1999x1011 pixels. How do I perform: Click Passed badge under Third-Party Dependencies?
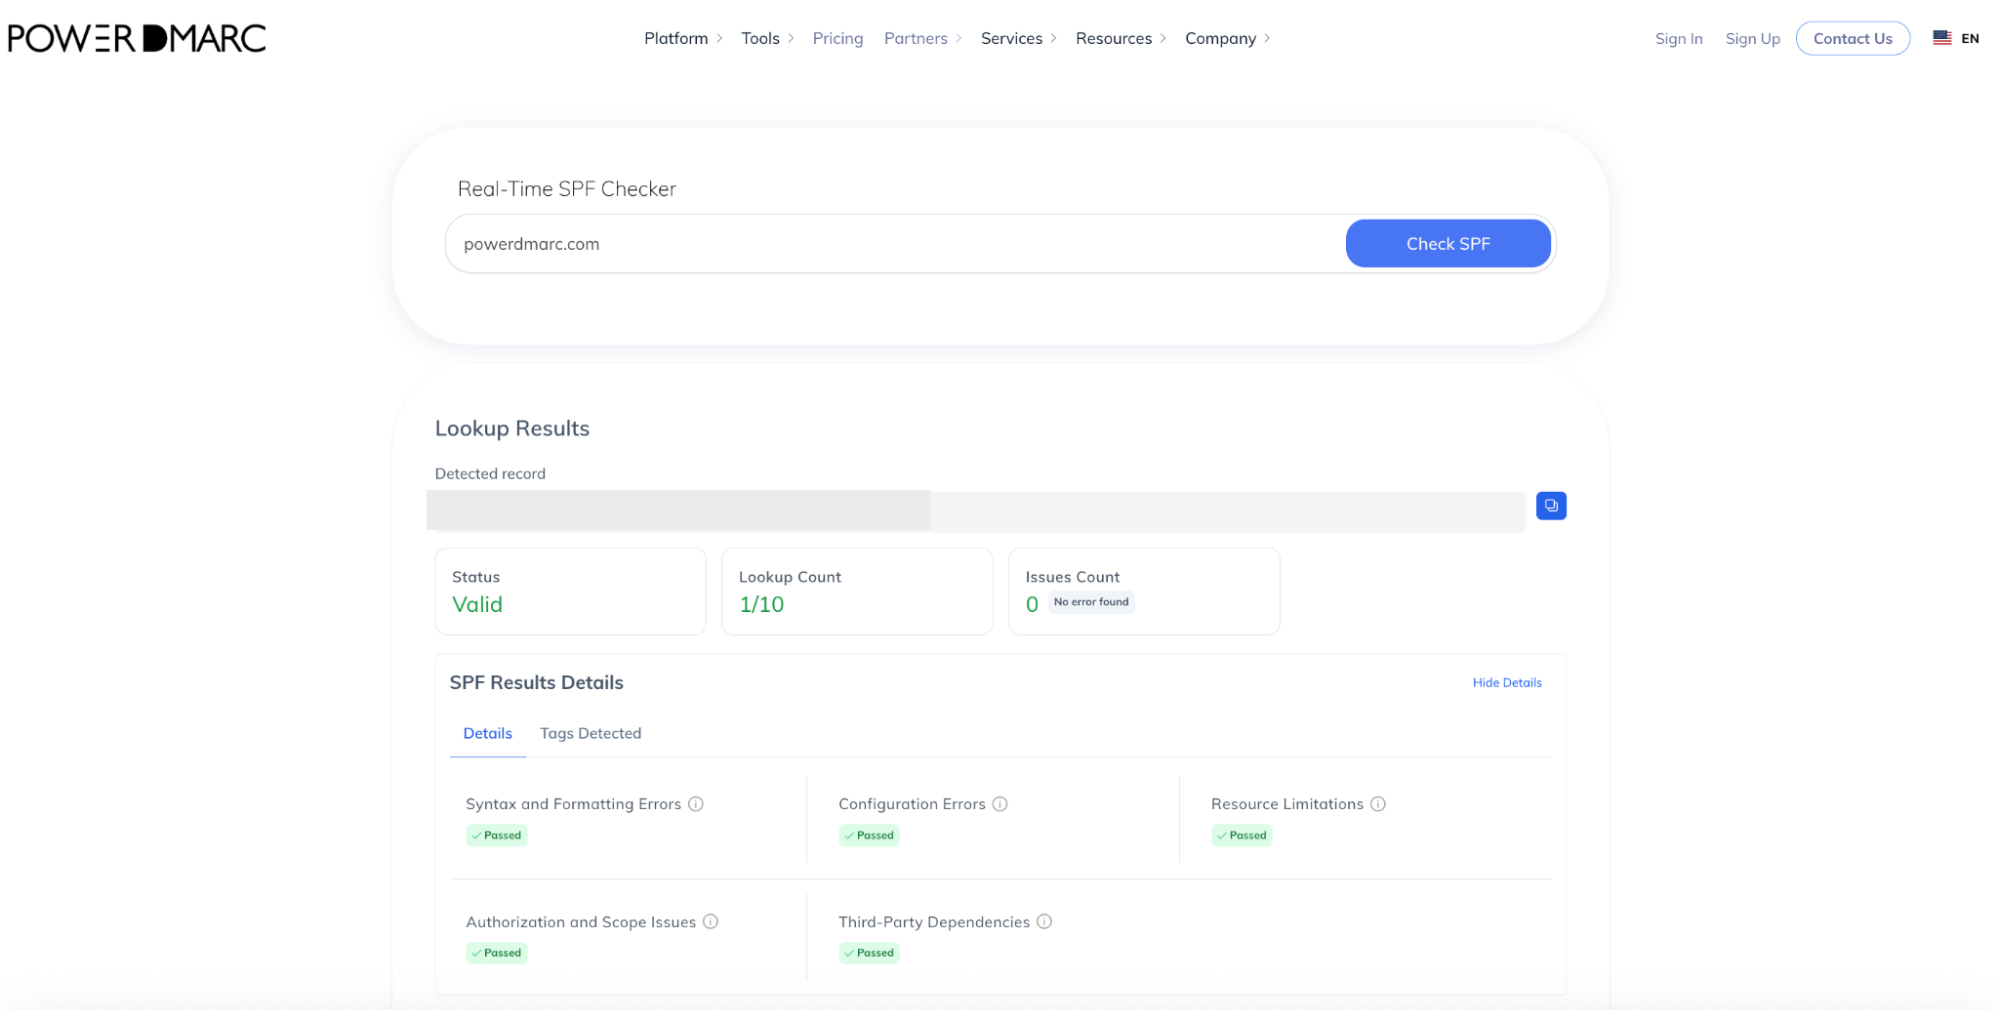click(869, 954)
